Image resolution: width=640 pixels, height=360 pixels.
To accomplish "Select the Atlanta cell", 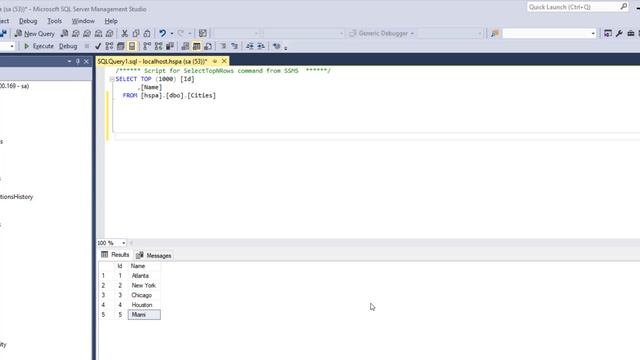I will point(144,276).
